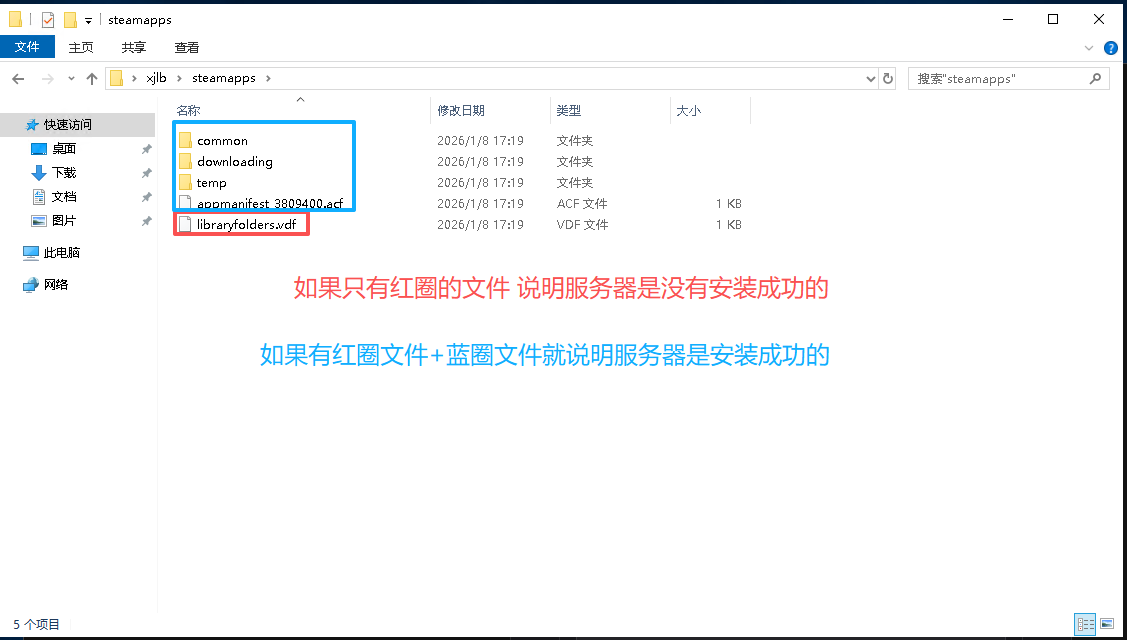Click the search magnifier icon

(1096, 78)
